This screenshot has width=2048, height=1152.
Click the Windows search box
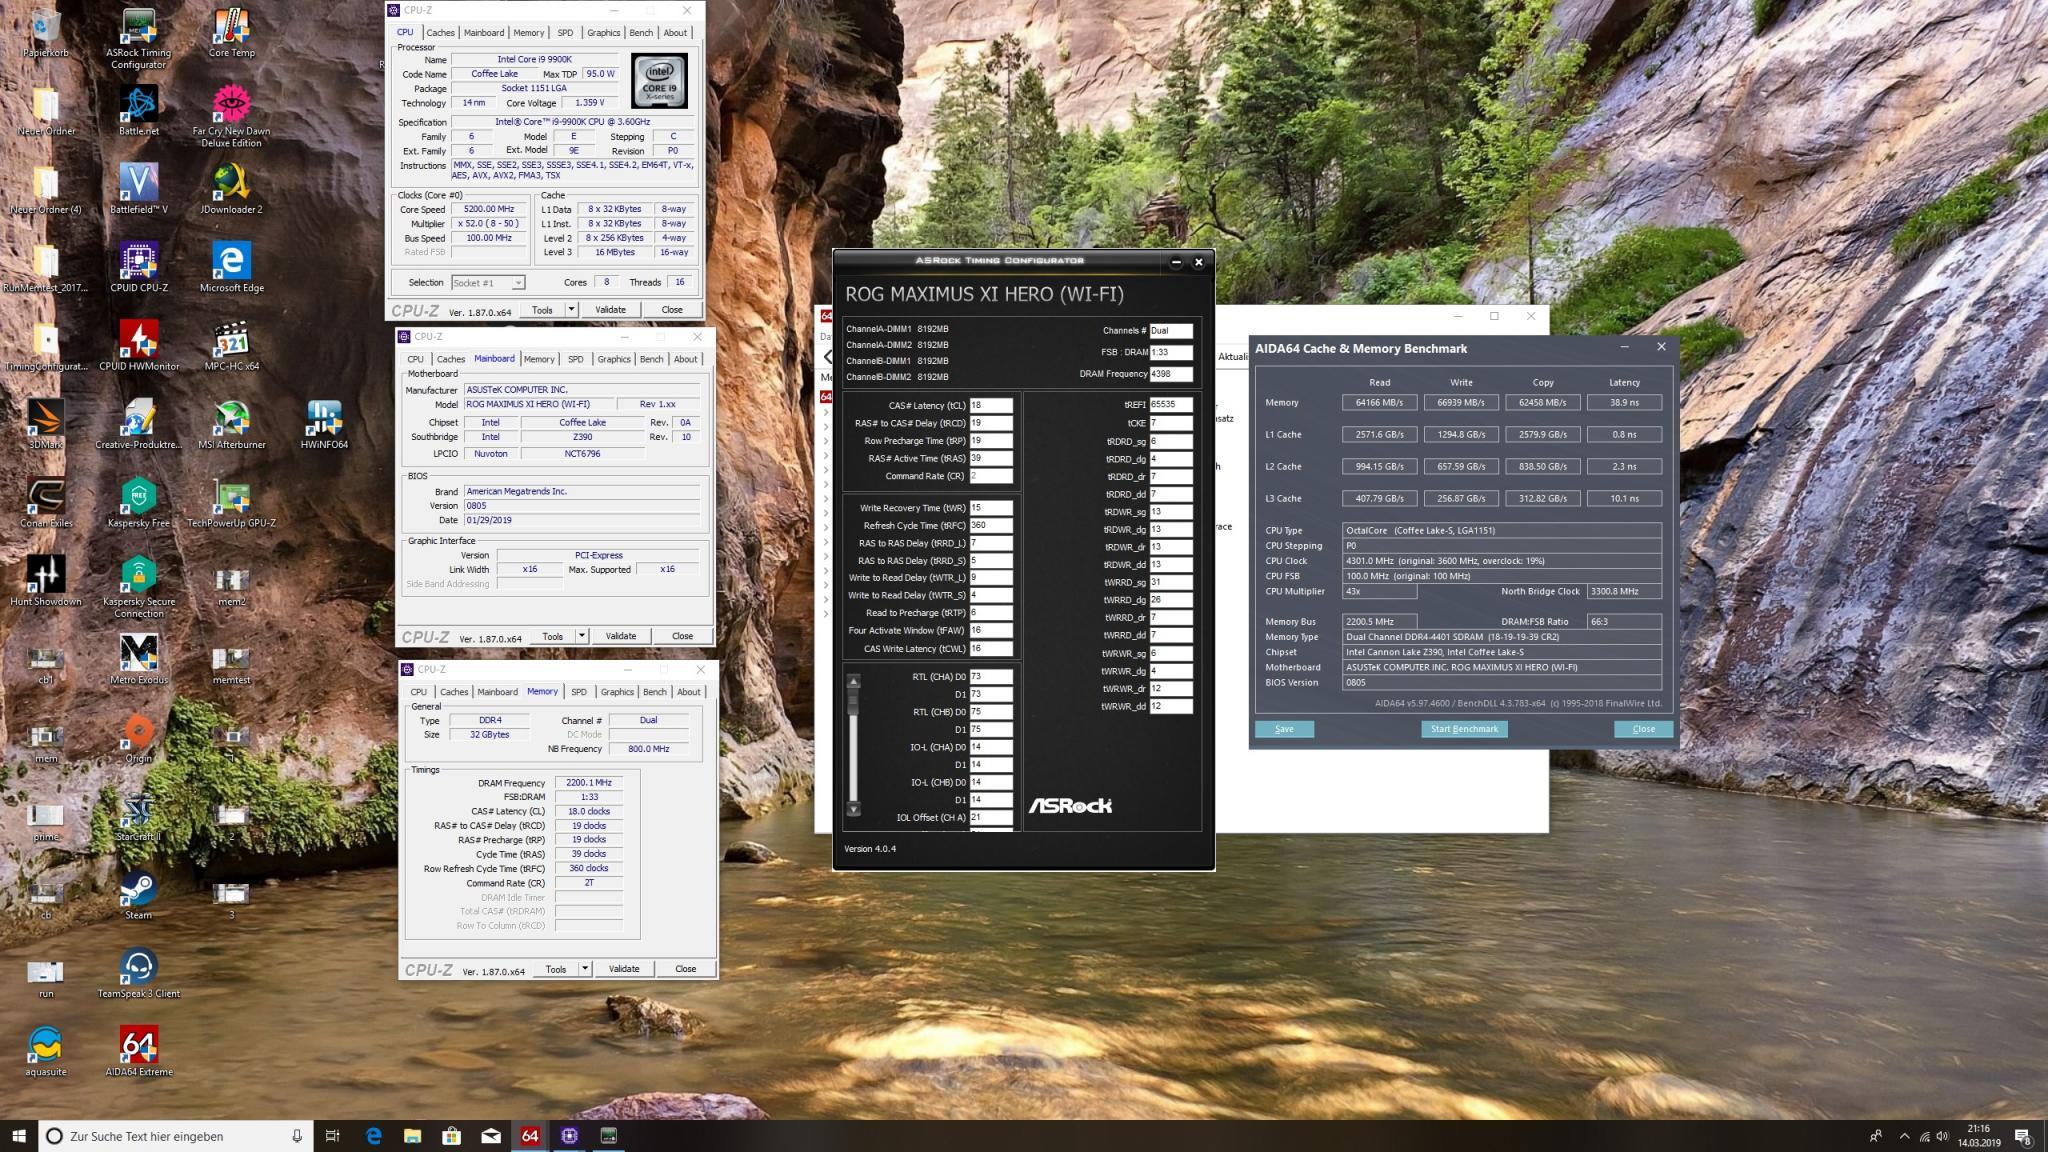tap(176, 1136)
